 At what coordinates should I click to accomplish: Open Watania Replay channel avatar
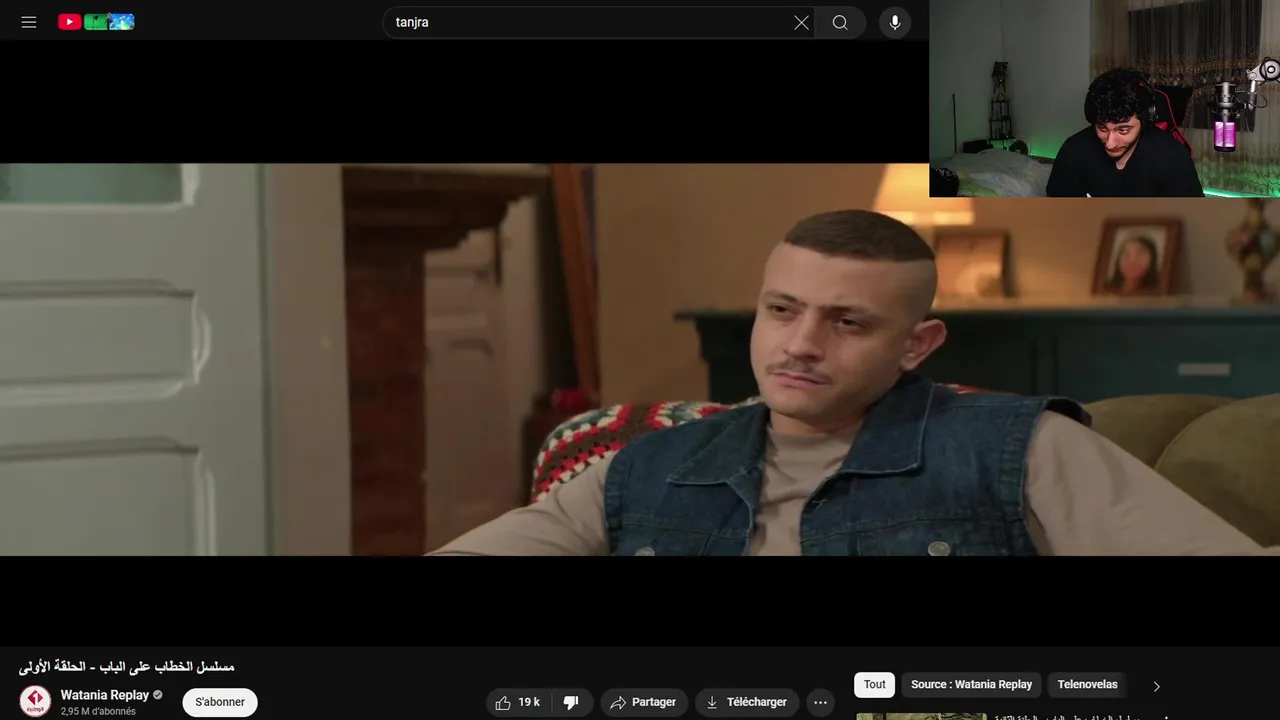pyautogui.click(x=35, y=701)
